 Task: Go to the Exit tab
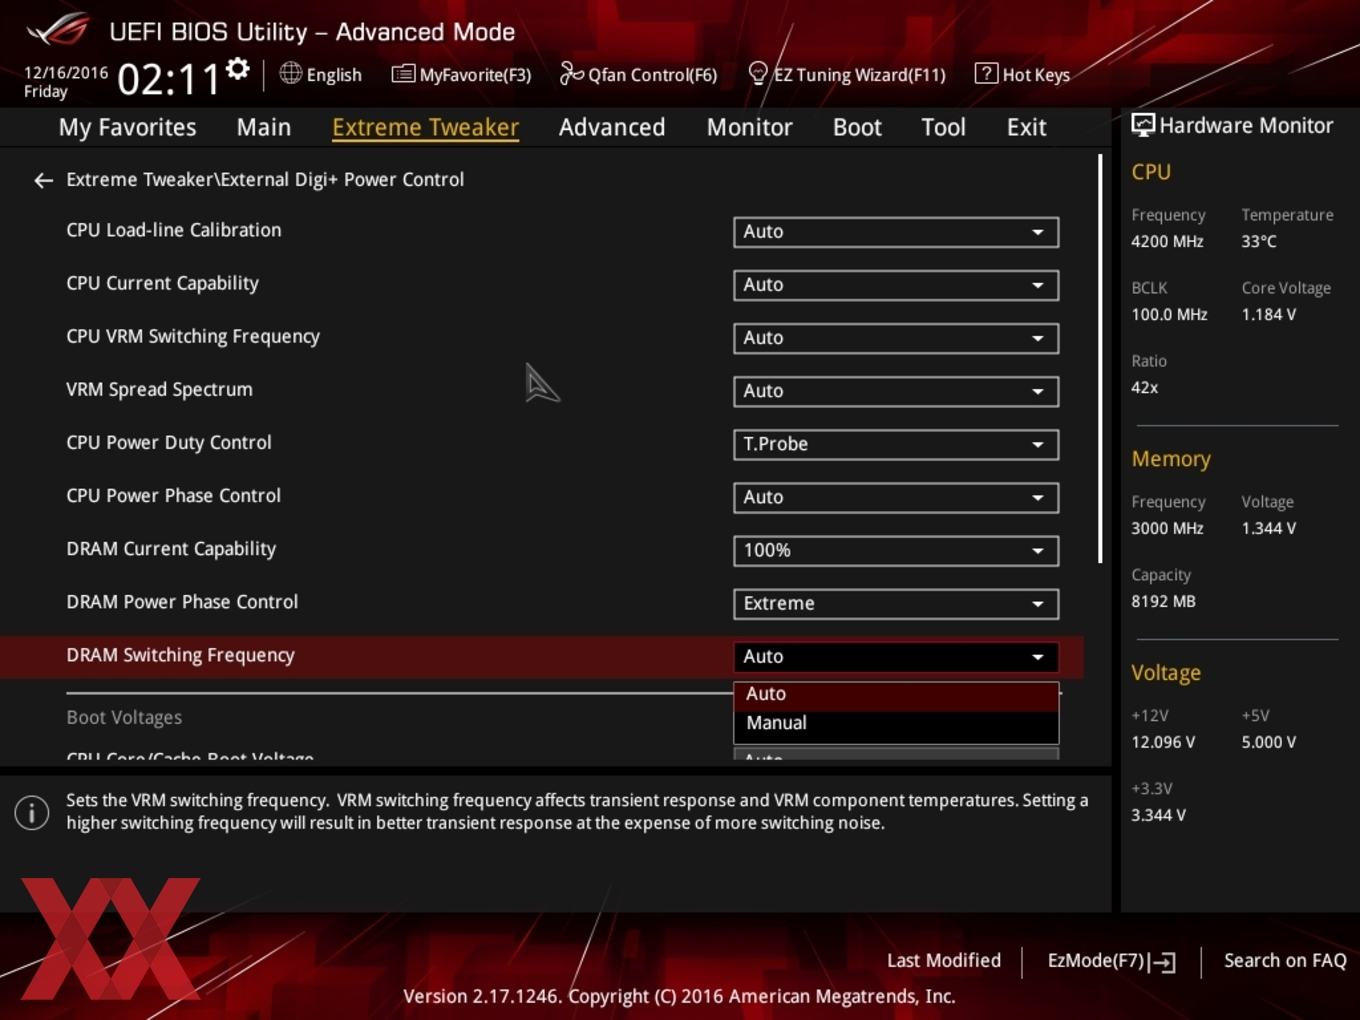pyautogui.click(x=1026, y=127)
